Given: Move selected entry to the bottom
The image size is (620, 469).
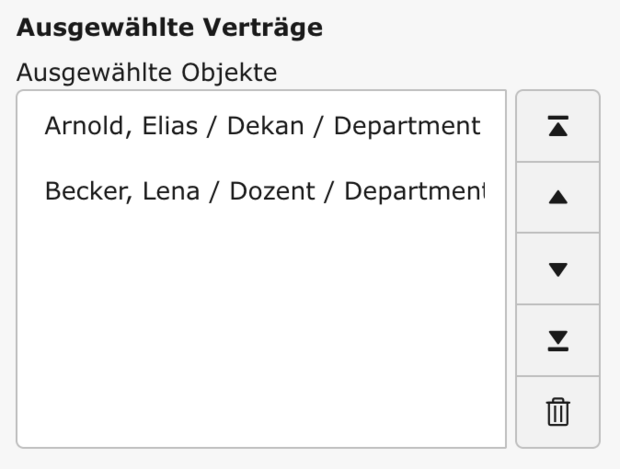Looking at the screenshot, I should 558,340.
